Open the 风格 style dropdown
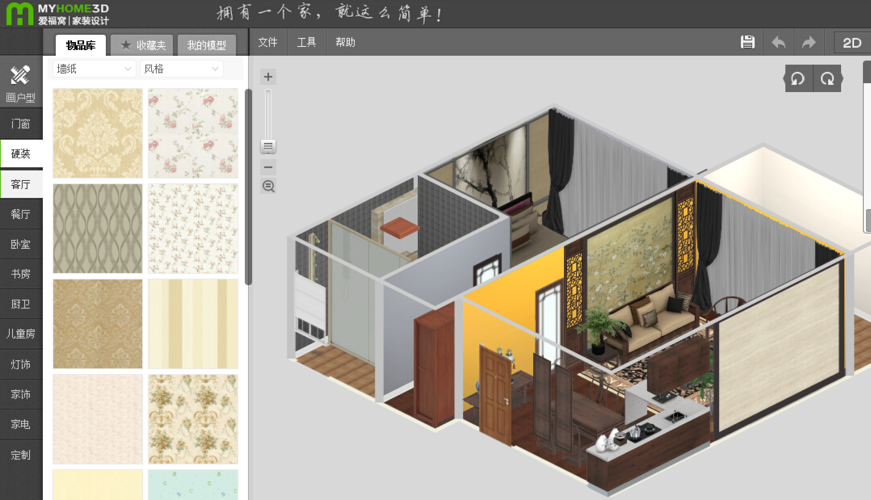This screenshot has height=500, width=871. pos(181,69)
